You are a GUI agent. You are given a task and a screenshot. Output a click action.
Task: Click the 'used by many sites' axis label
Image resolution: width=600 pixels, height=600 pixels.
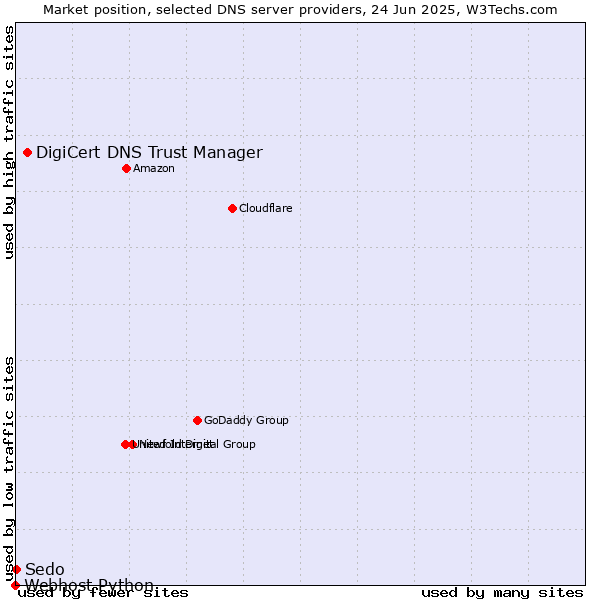(502, 593)
